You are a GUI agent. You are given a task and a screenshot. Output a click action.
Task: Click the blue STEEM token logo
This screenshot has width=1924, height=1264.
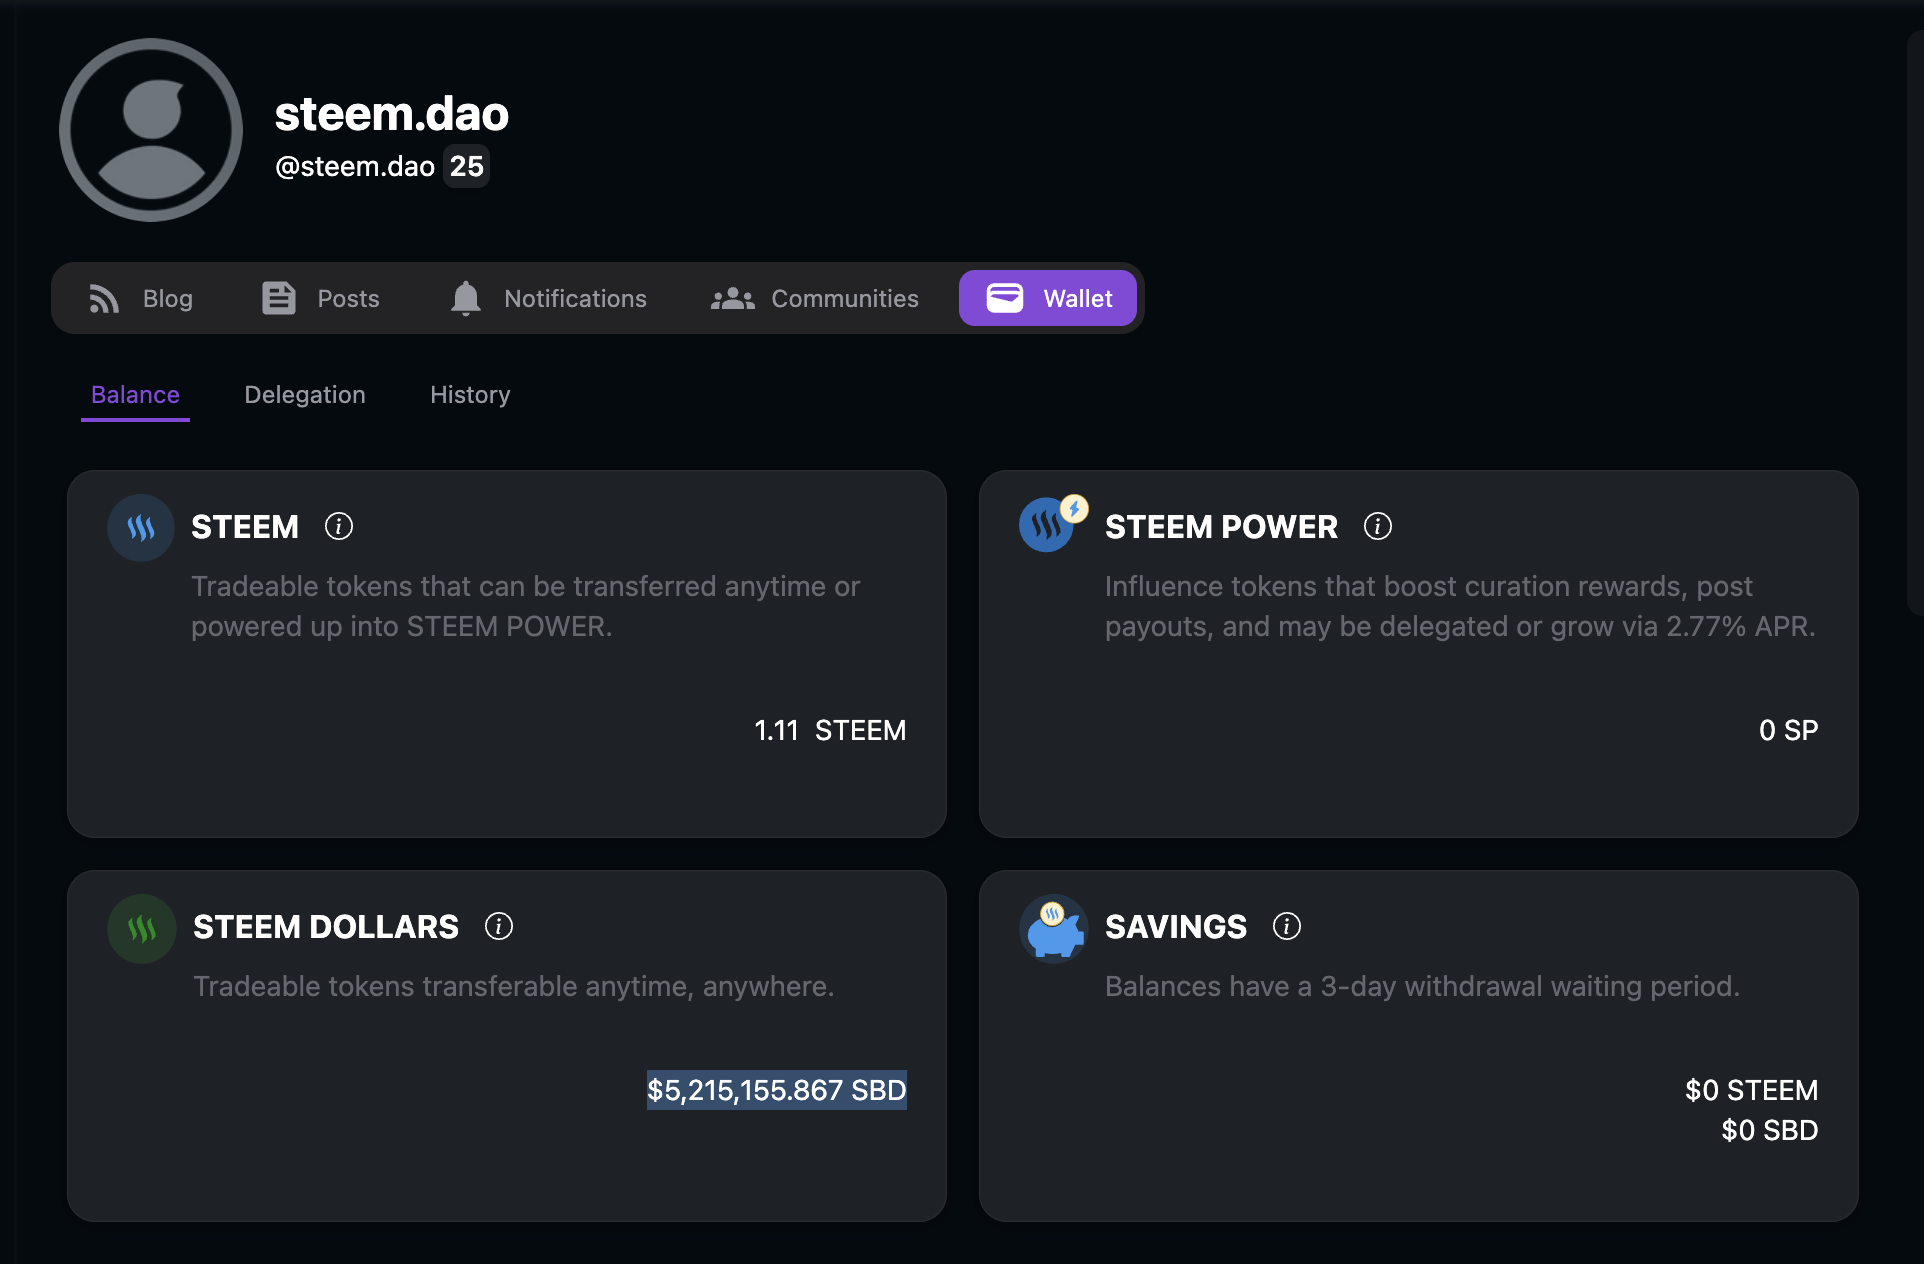coord(141,527)
